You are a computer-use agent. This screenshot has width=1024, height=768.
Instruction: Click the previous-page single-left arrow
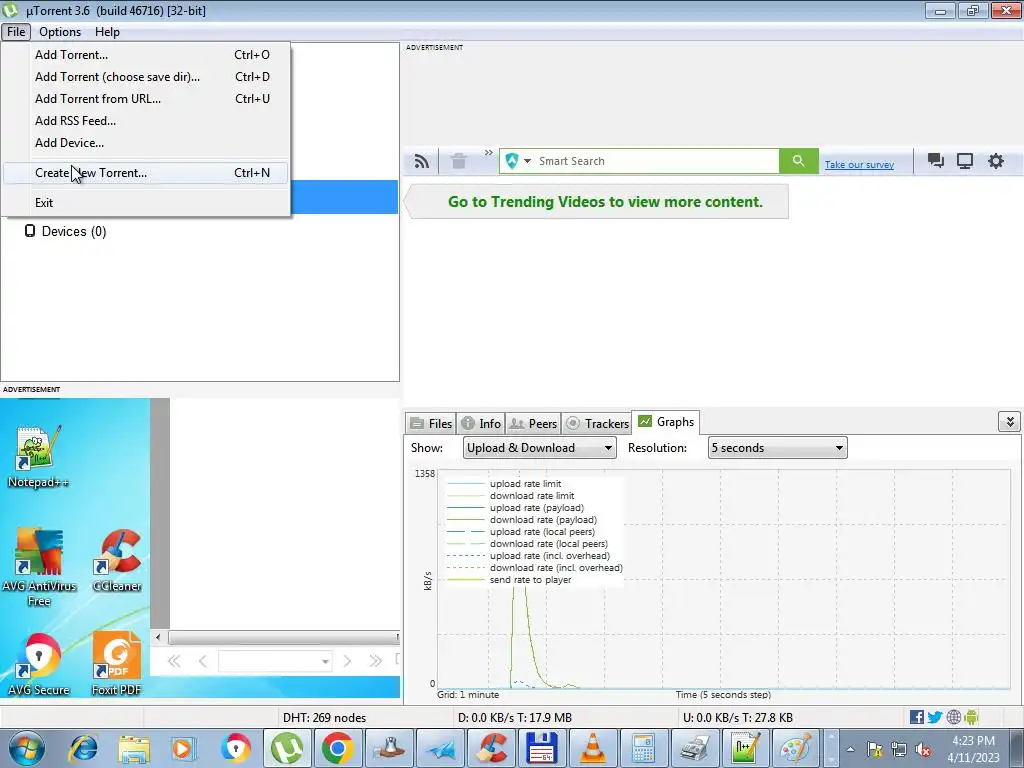202,662
